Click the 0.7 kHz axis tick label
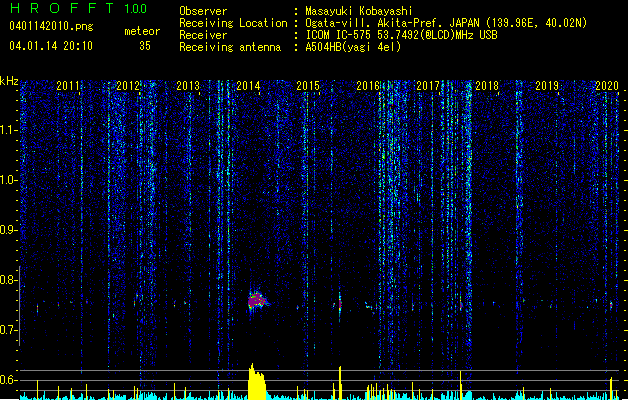 (x=8, y=330)
